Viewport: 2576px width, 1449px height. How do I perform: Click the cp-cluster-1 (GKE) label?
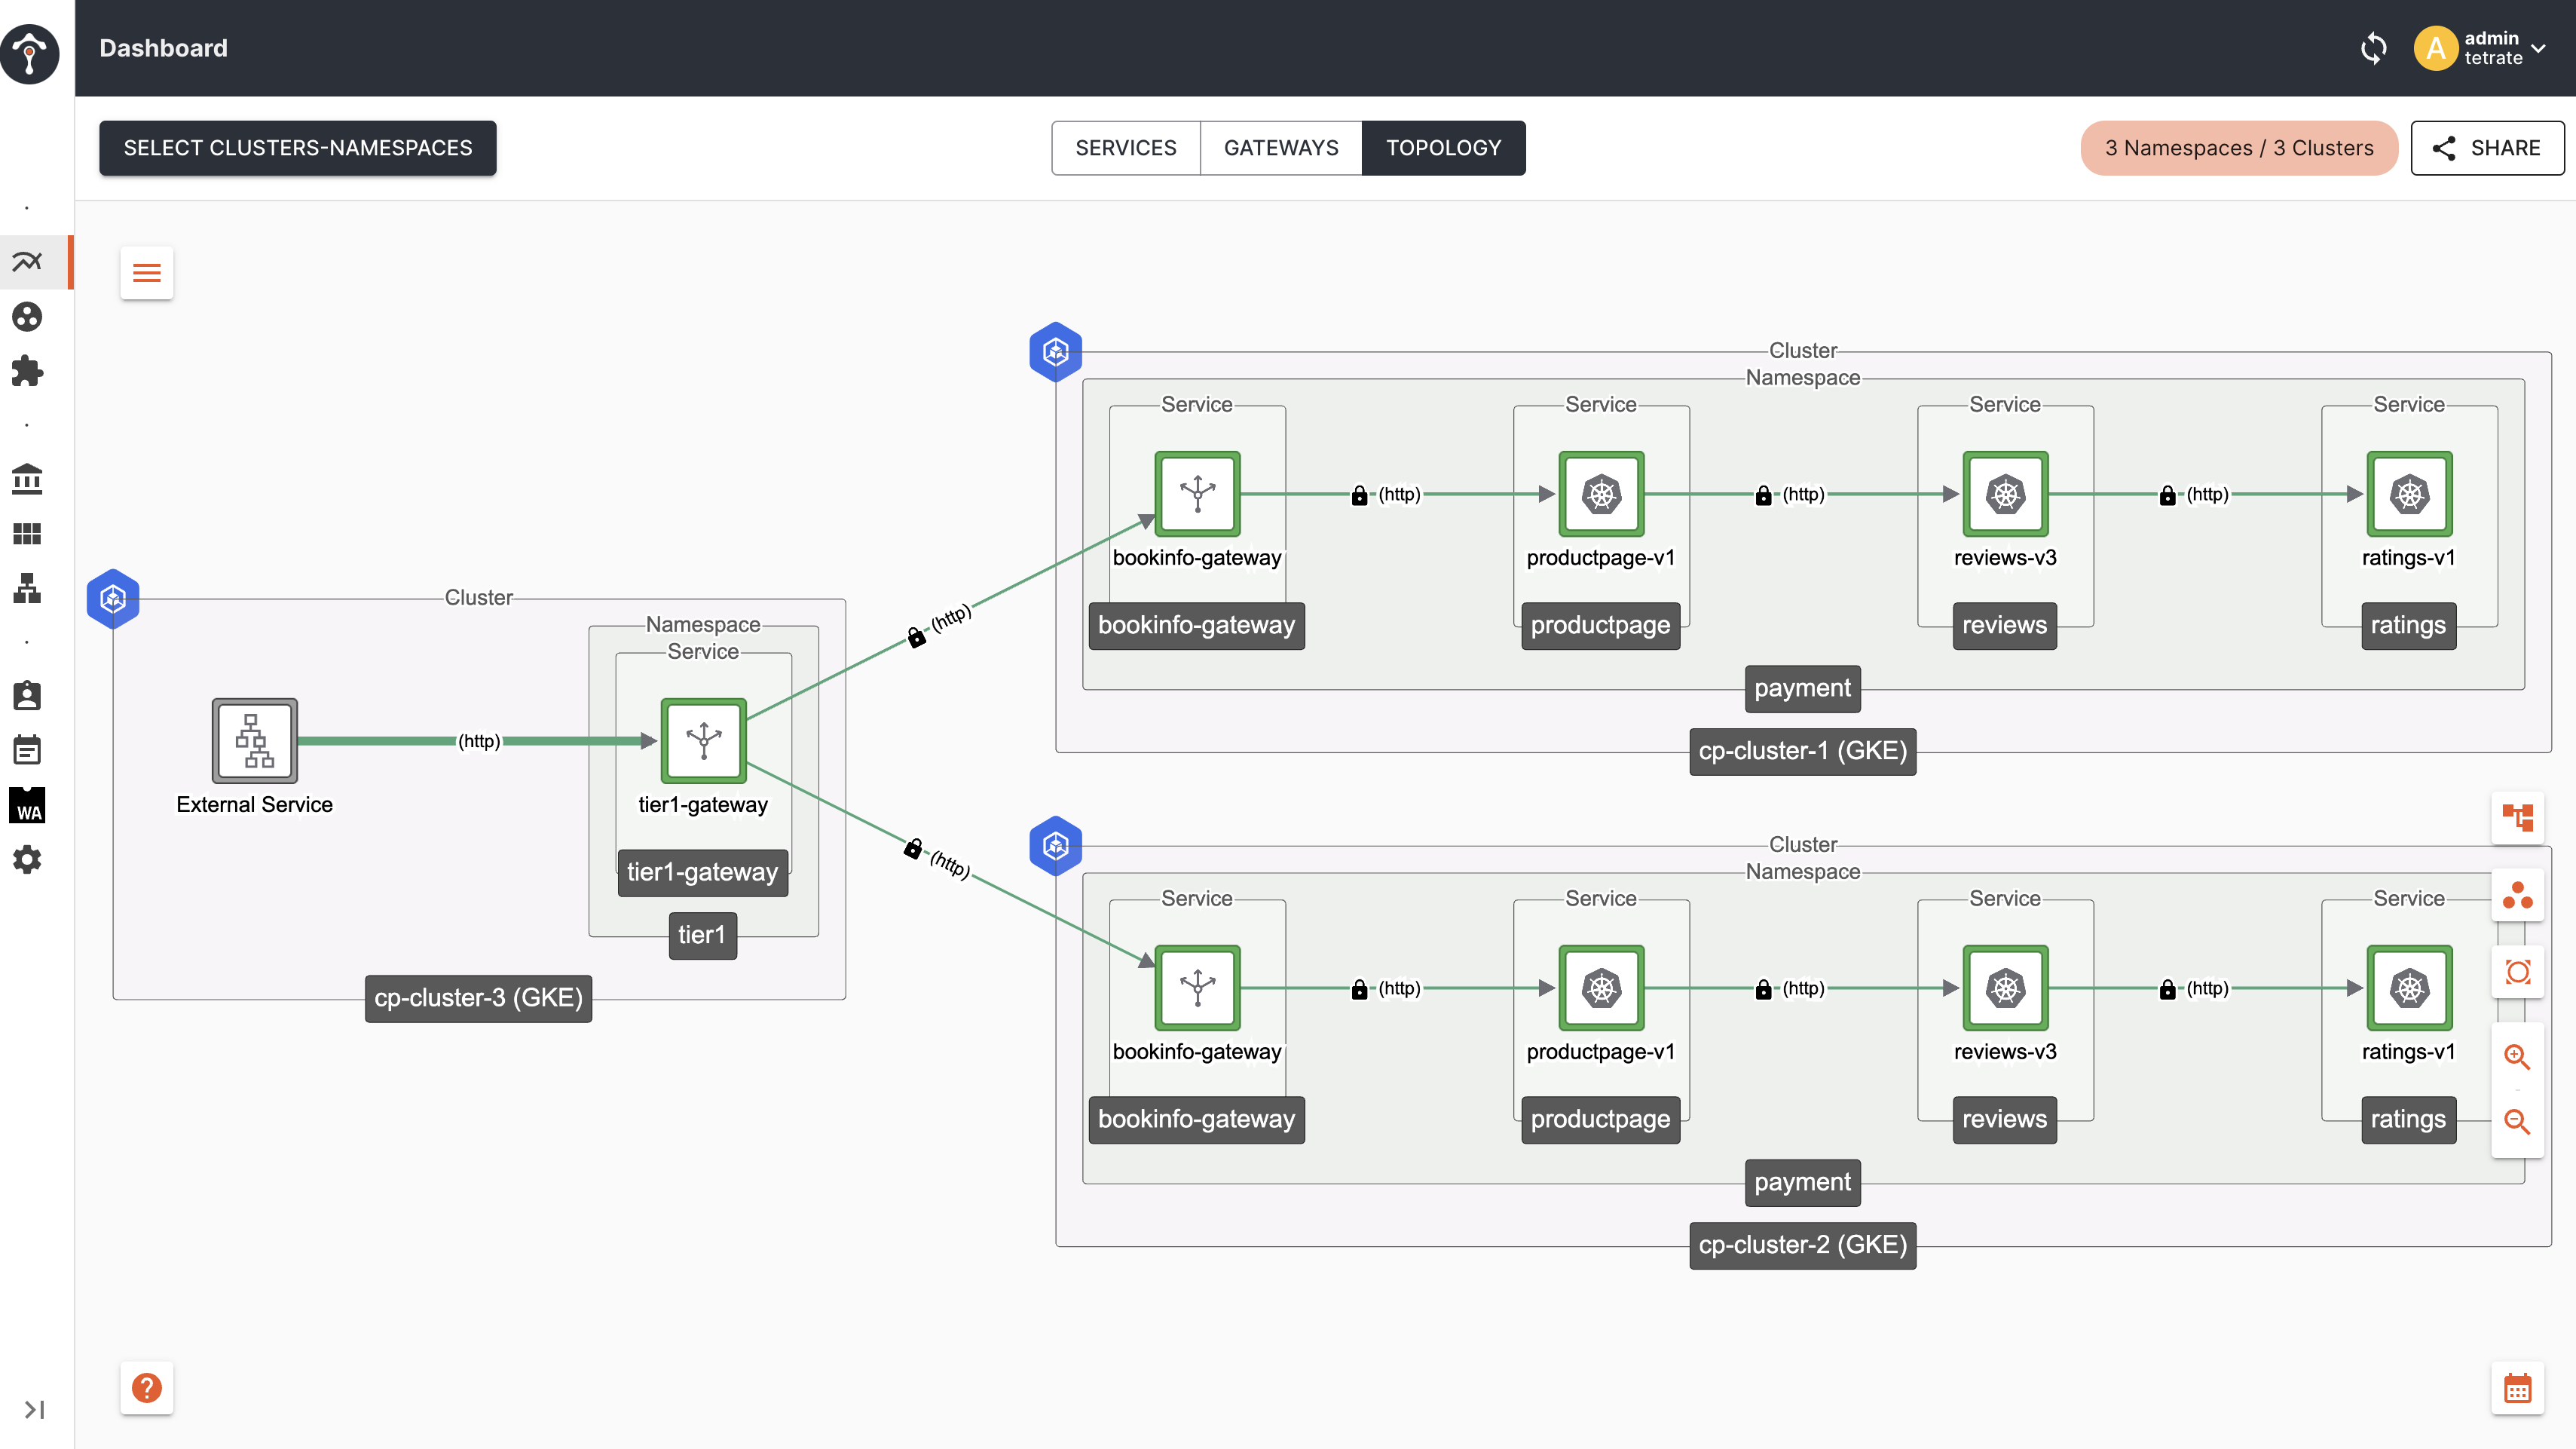tap(1802, 751)
